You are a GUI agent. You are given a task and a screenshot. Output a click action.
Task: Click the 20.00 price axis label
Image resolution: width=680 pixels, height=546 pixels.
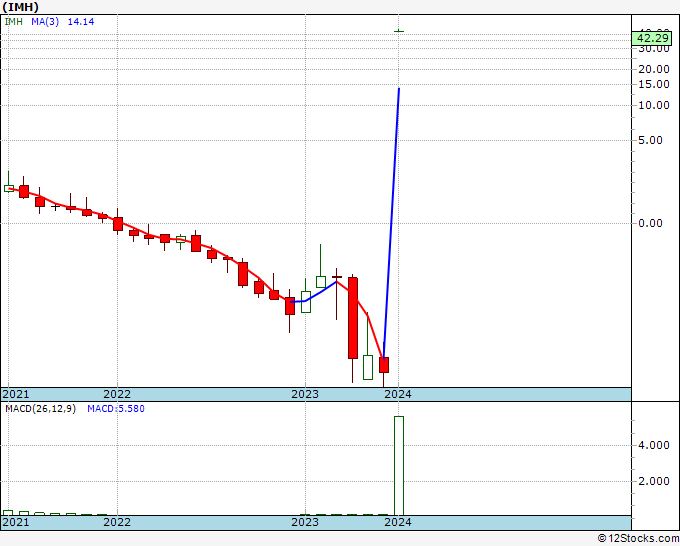[654, 69]
